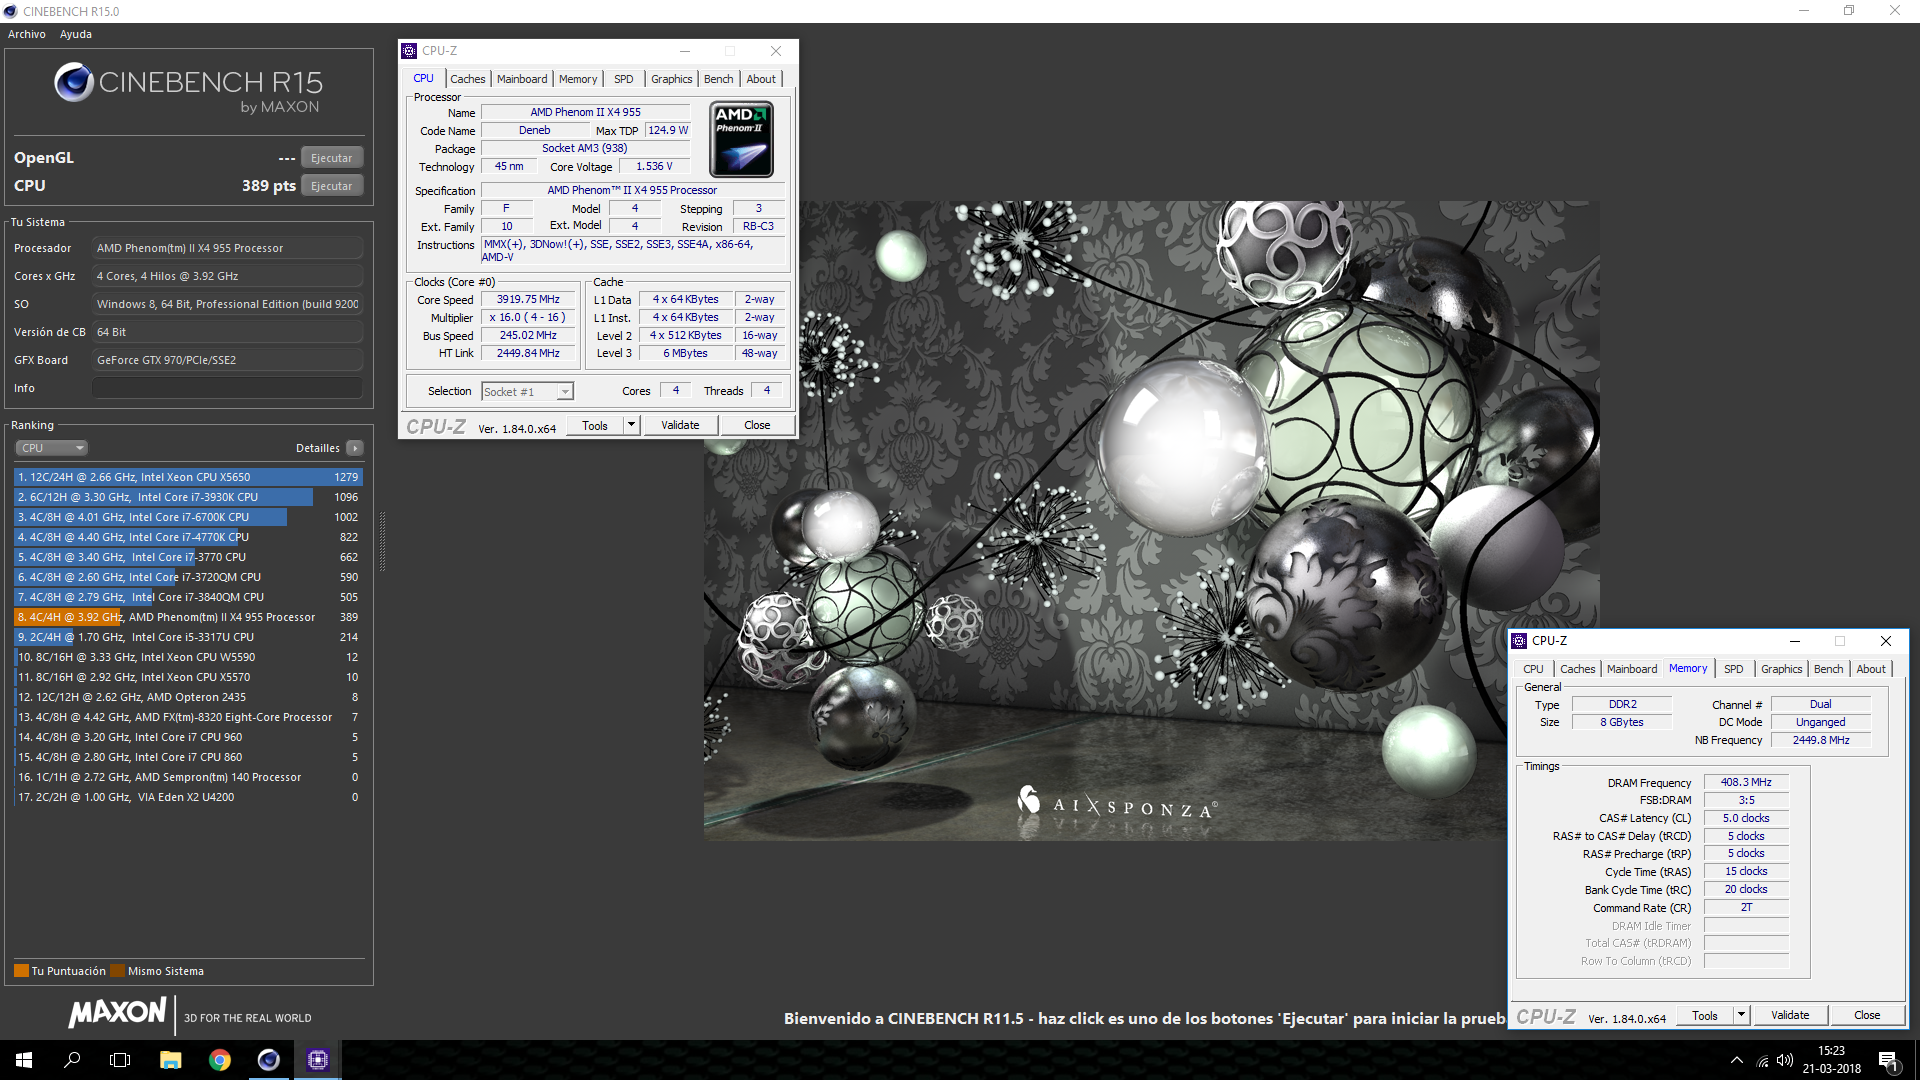This screenshot has height=1080, width=1920.
Task: Open Details arrow button in Ranking
Action: pyautogui.click(x=355, y=448)
